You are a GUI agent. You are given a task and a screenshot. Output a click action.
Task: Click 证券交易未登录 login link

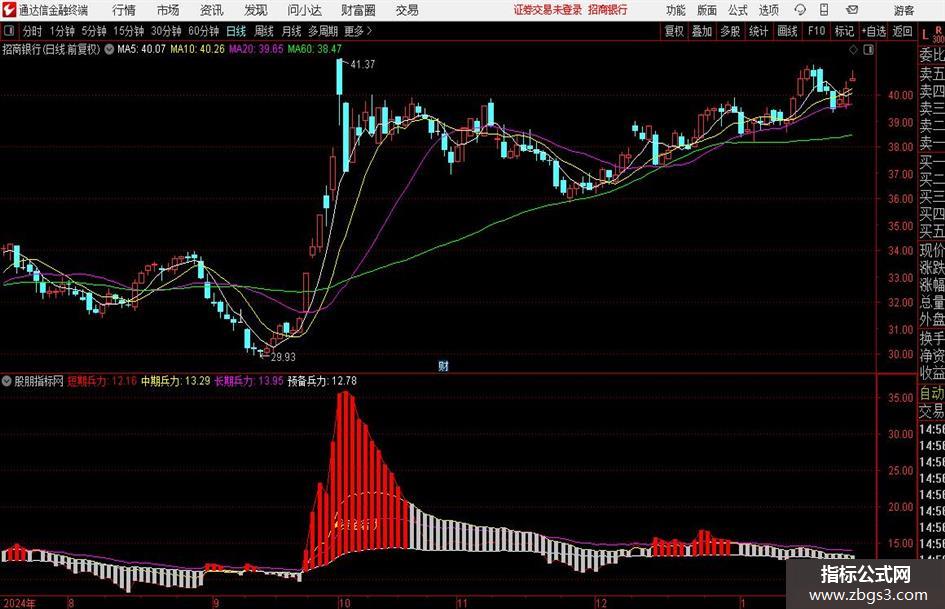(x=547, y=10)
